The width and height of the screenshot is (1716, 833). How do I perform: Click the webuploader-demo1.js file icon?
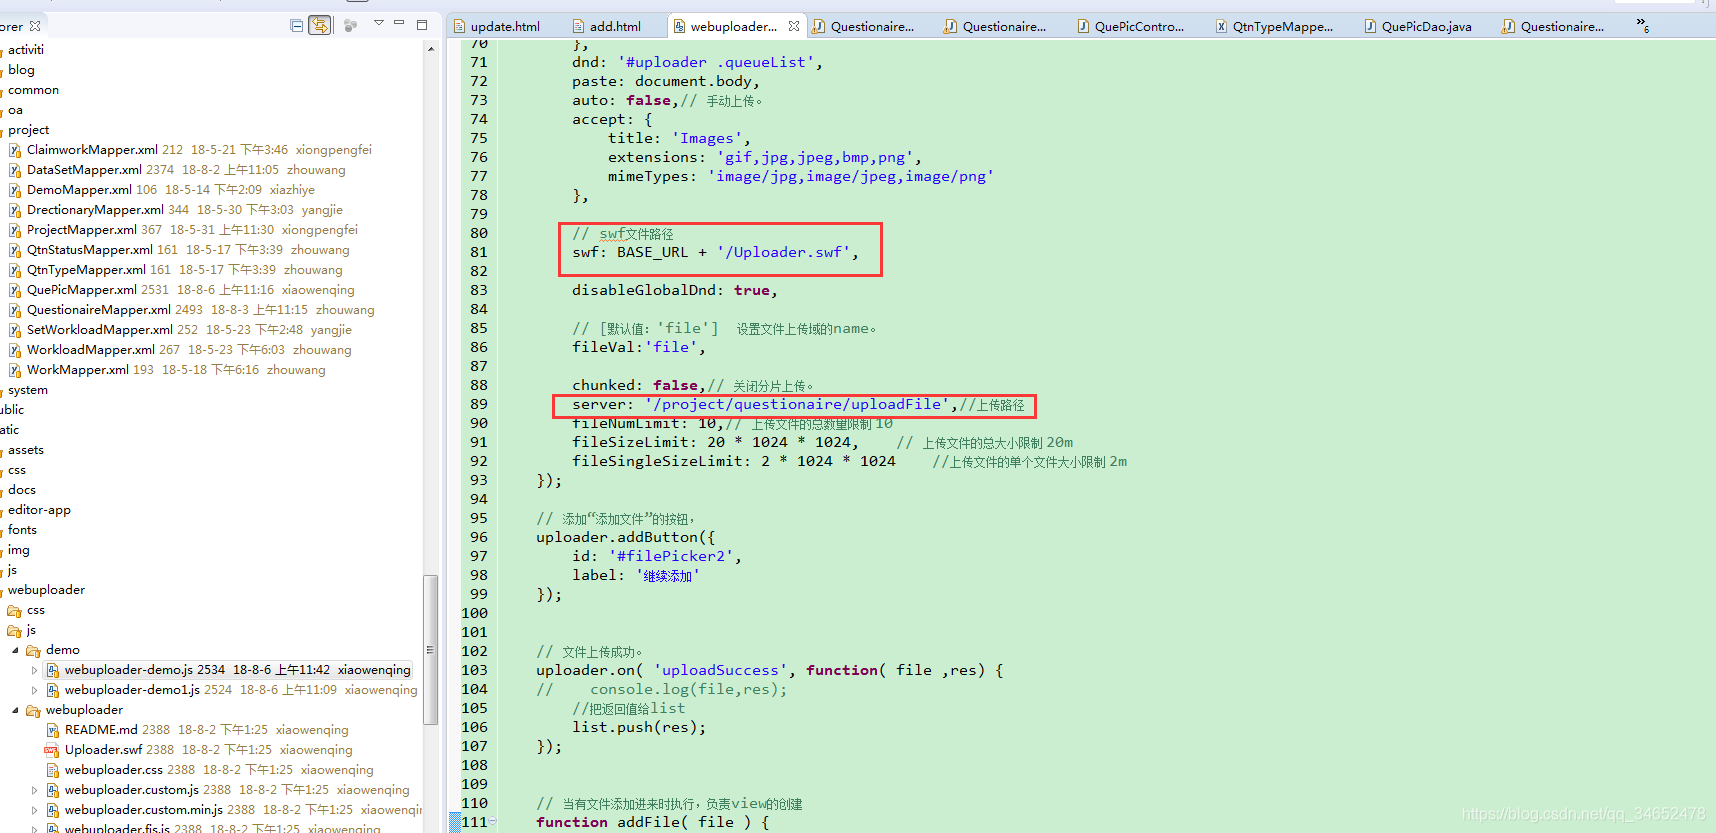[x=52, y=690]
